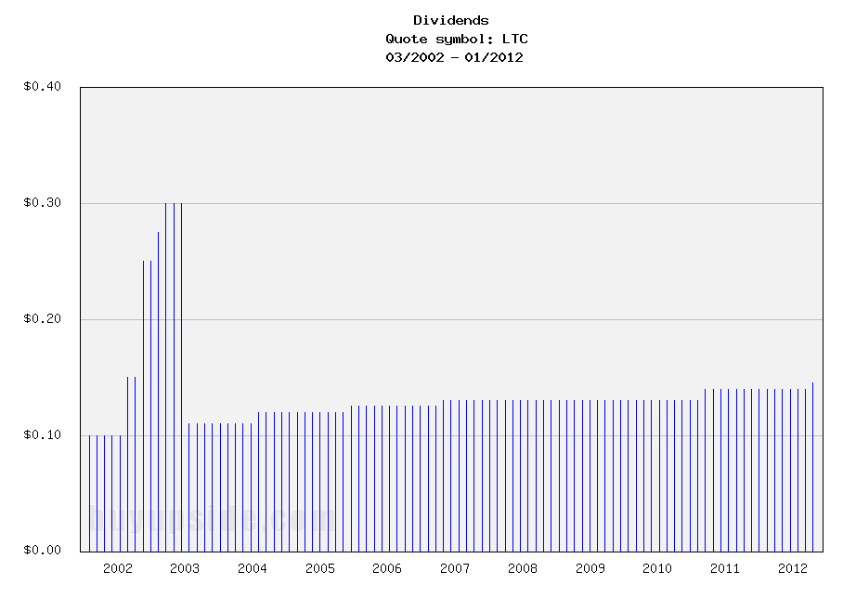Screen dimensions: 841x591
Task: Click the "Dividends" chart title
Action: [451, 21]
